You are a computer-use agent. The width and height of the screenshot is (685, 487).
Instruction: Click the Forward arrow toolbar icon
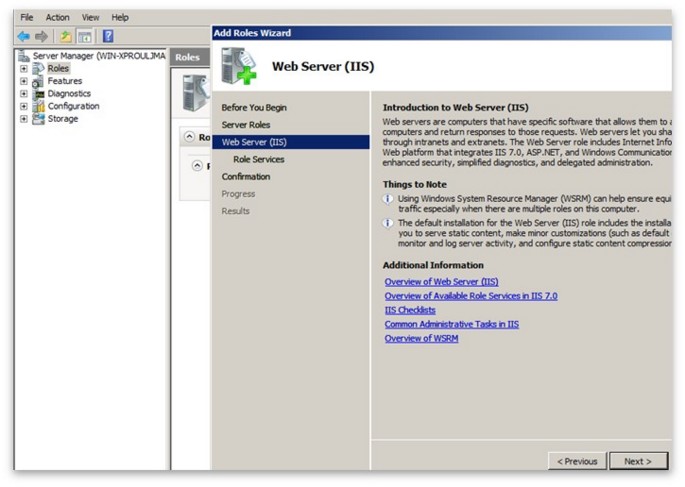tap(42, 36)
